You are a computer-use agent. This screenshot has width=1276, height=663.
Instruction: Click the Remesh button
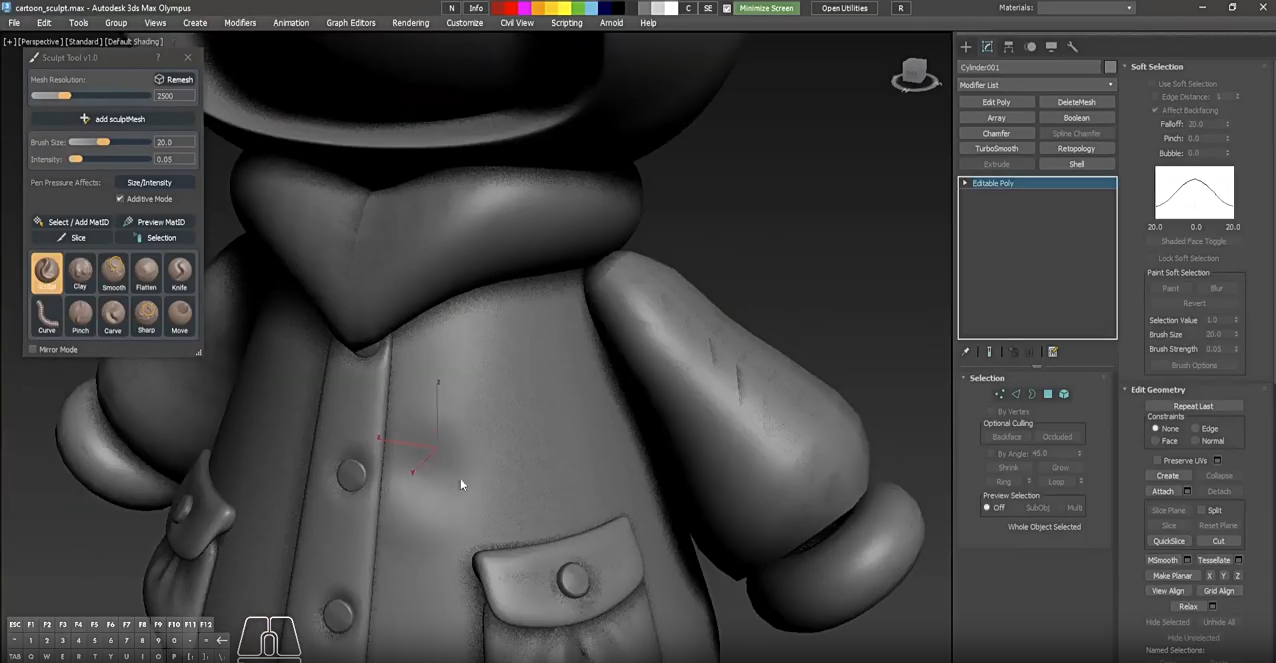174,79
